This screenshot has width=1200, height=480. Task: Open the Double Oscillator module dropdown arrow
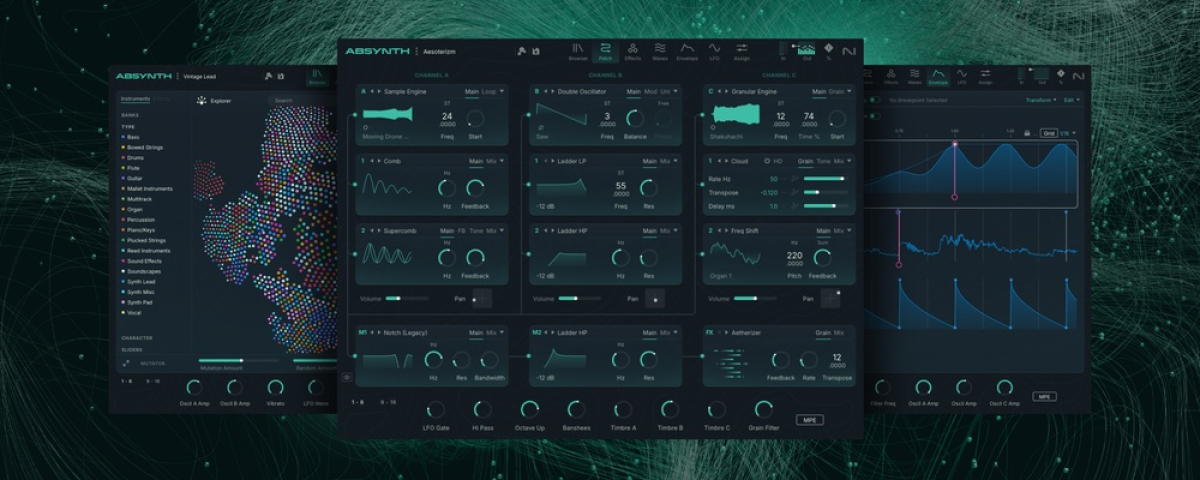point(675,91)
